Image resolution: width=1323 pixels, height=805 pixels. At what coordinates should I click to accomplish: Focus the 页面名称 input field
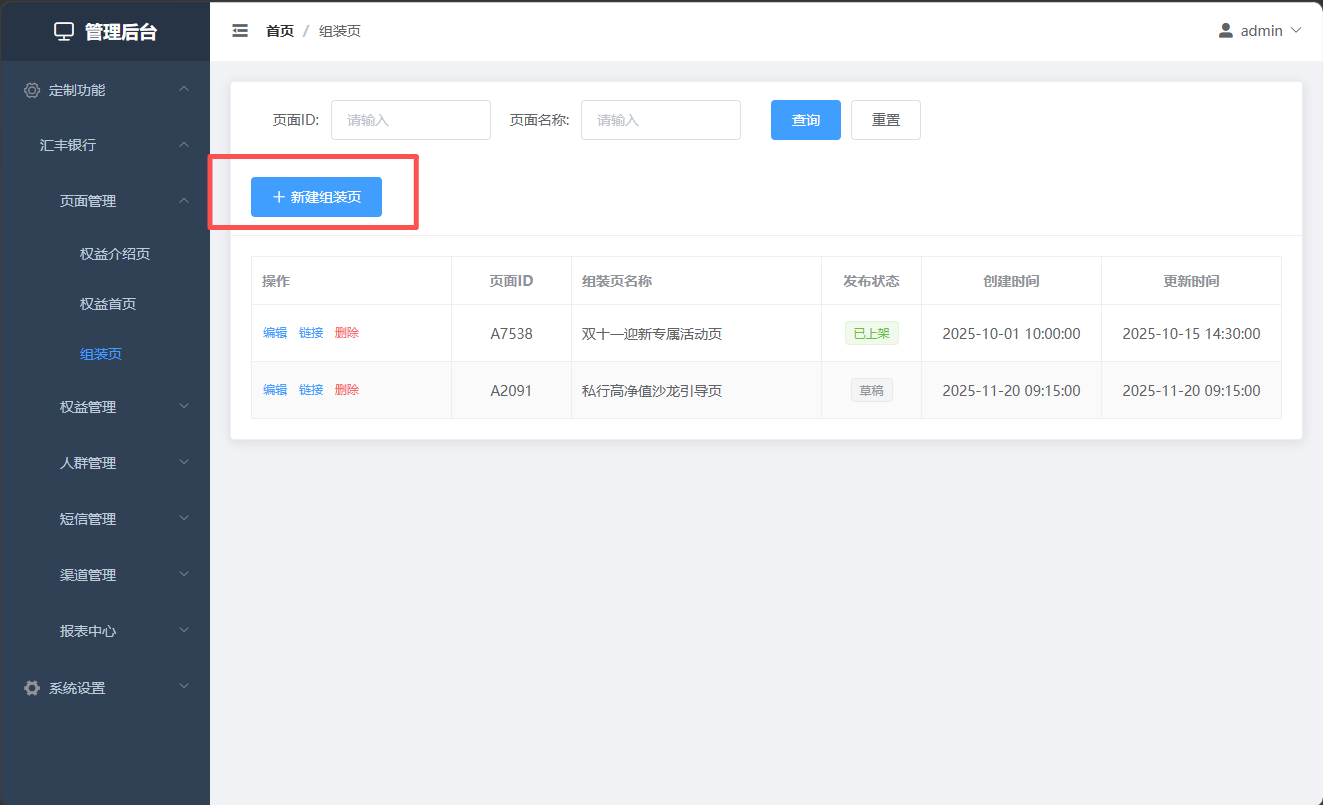(661, 120)
